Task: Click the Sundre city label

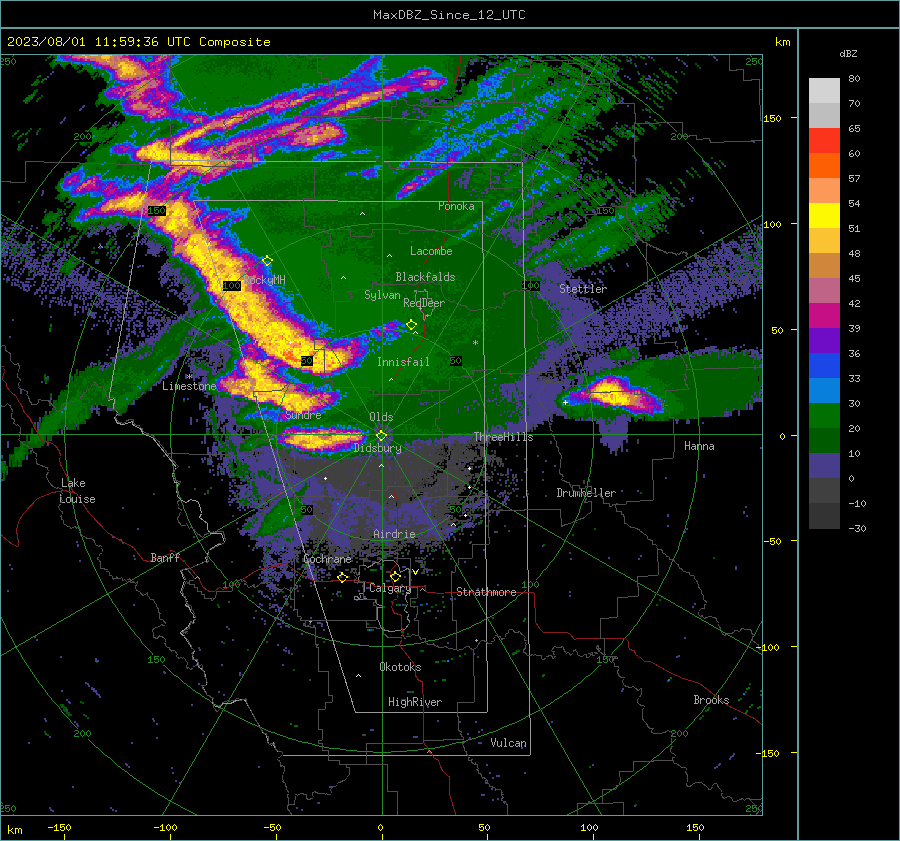Action: (x=304, y=414)
